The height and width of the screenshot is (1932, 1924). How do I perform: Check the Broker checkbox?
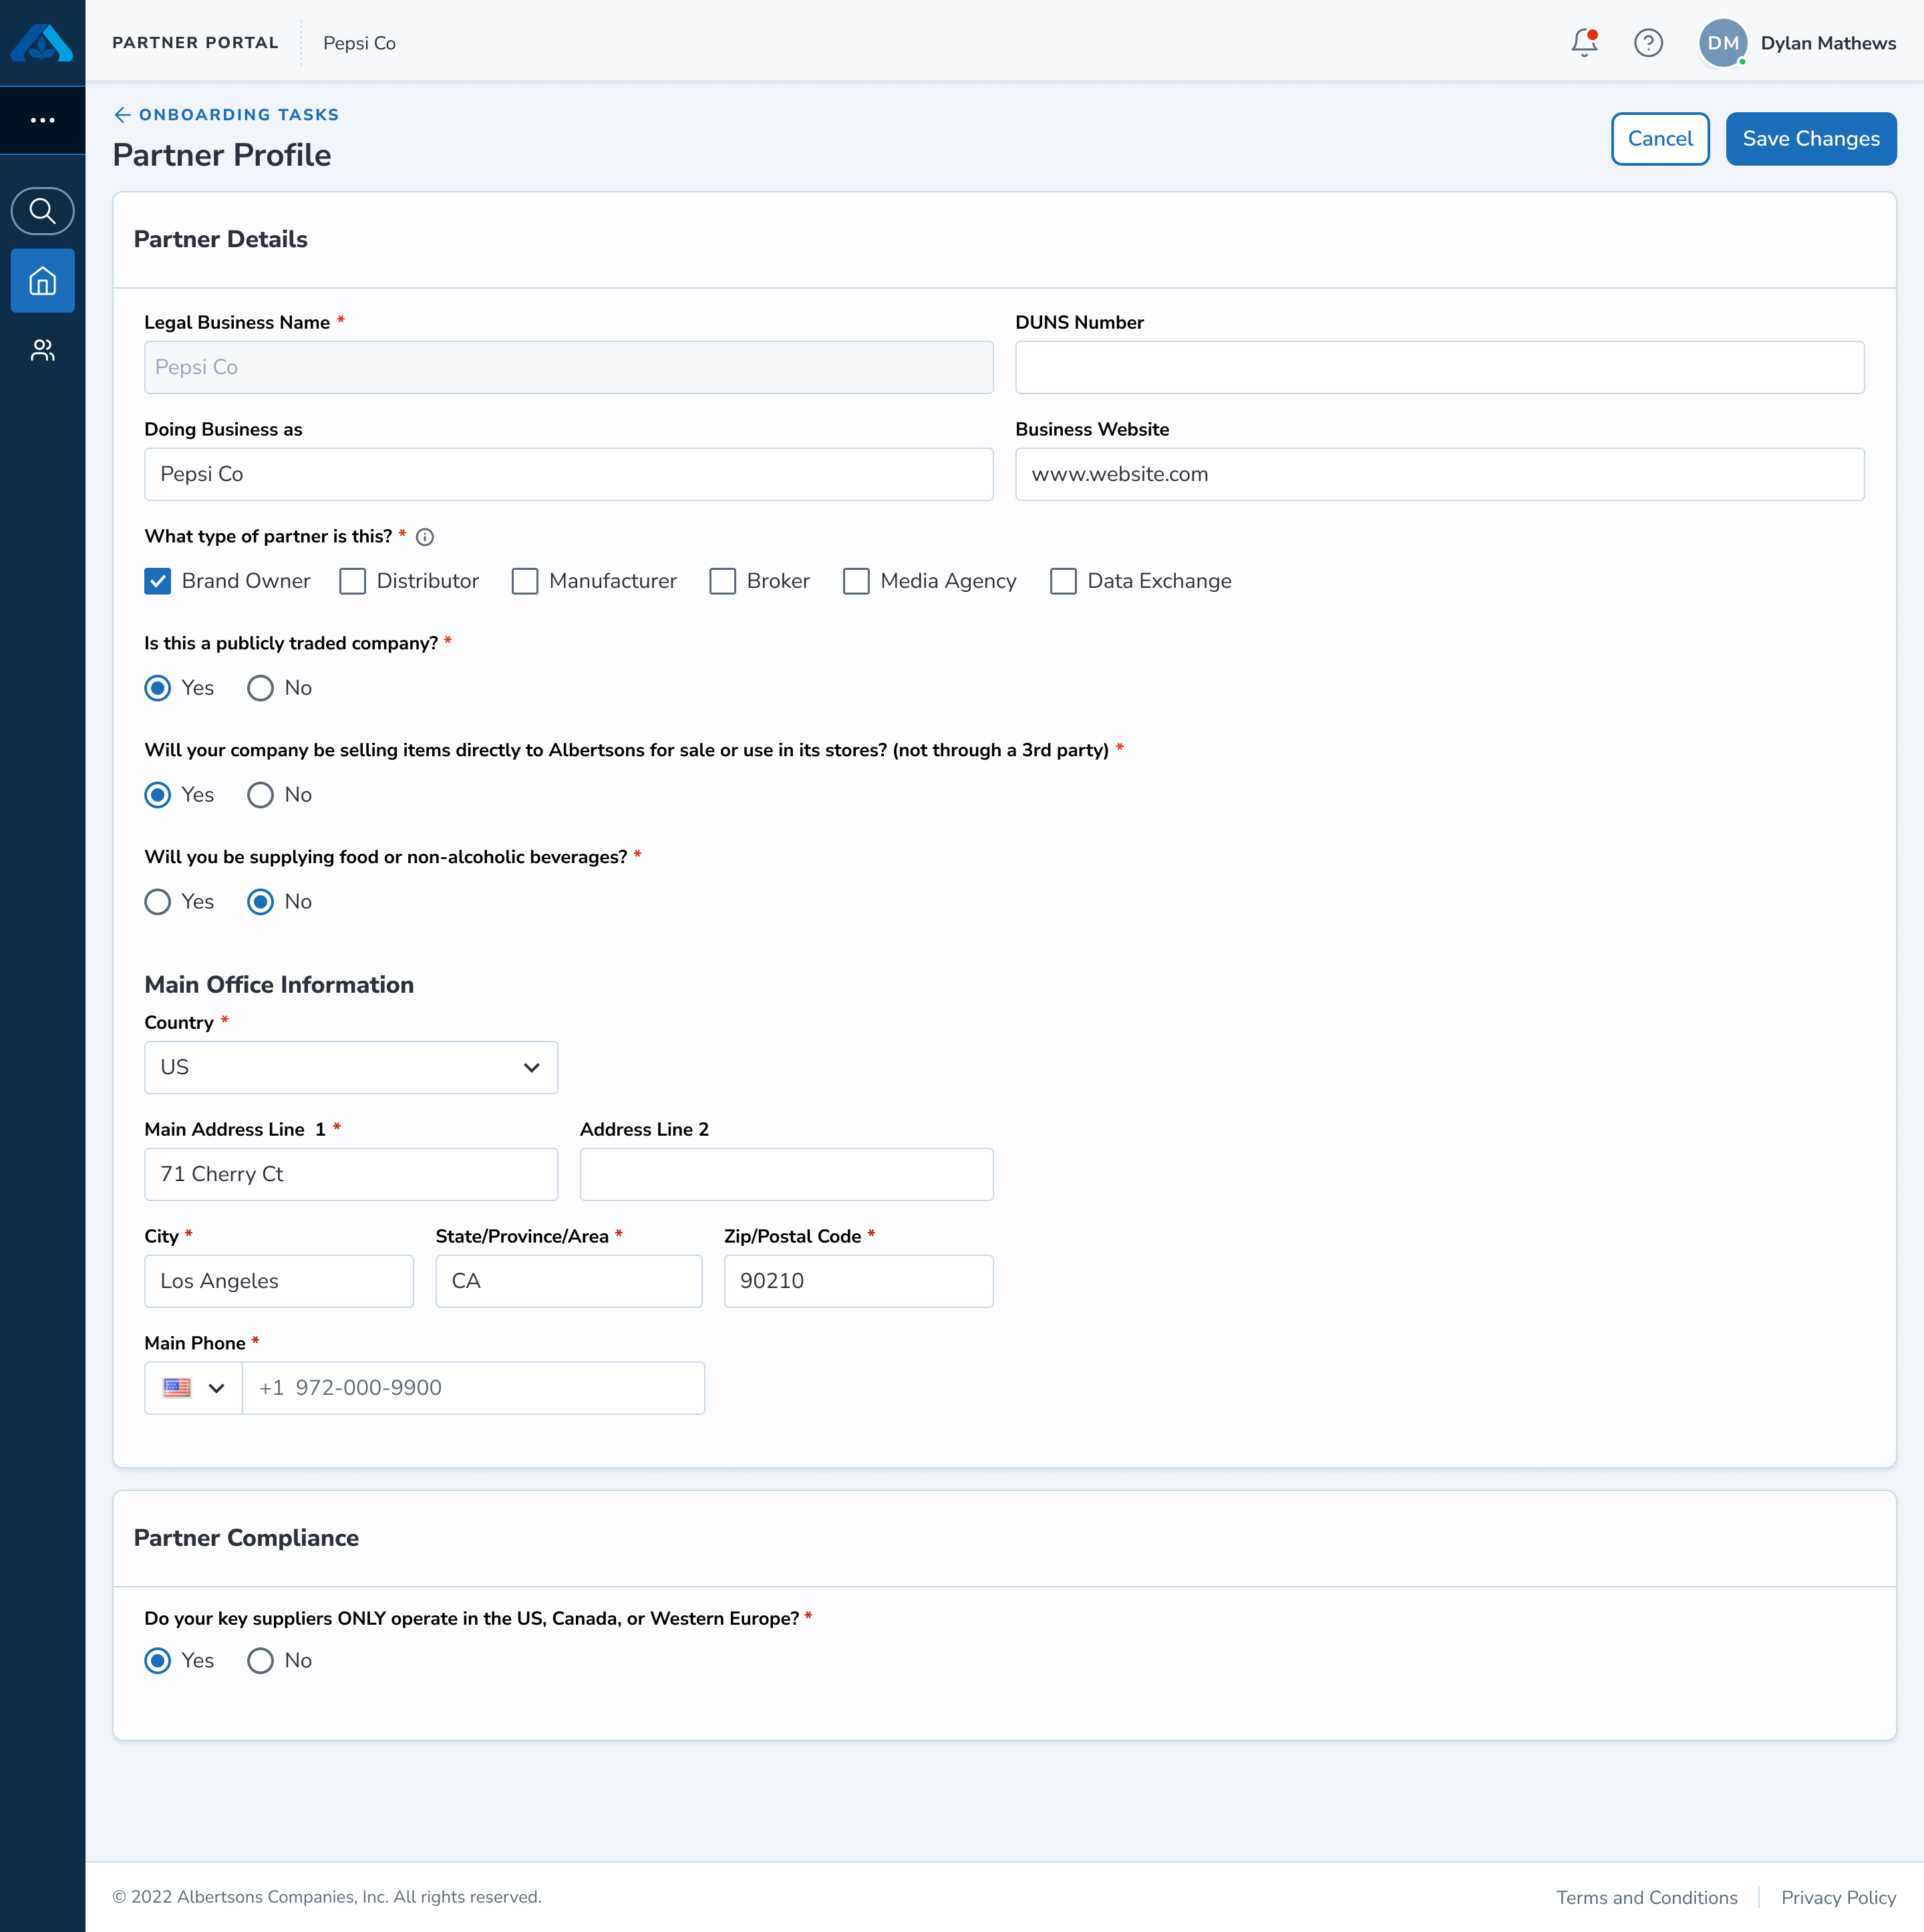(x=723, y=581)
